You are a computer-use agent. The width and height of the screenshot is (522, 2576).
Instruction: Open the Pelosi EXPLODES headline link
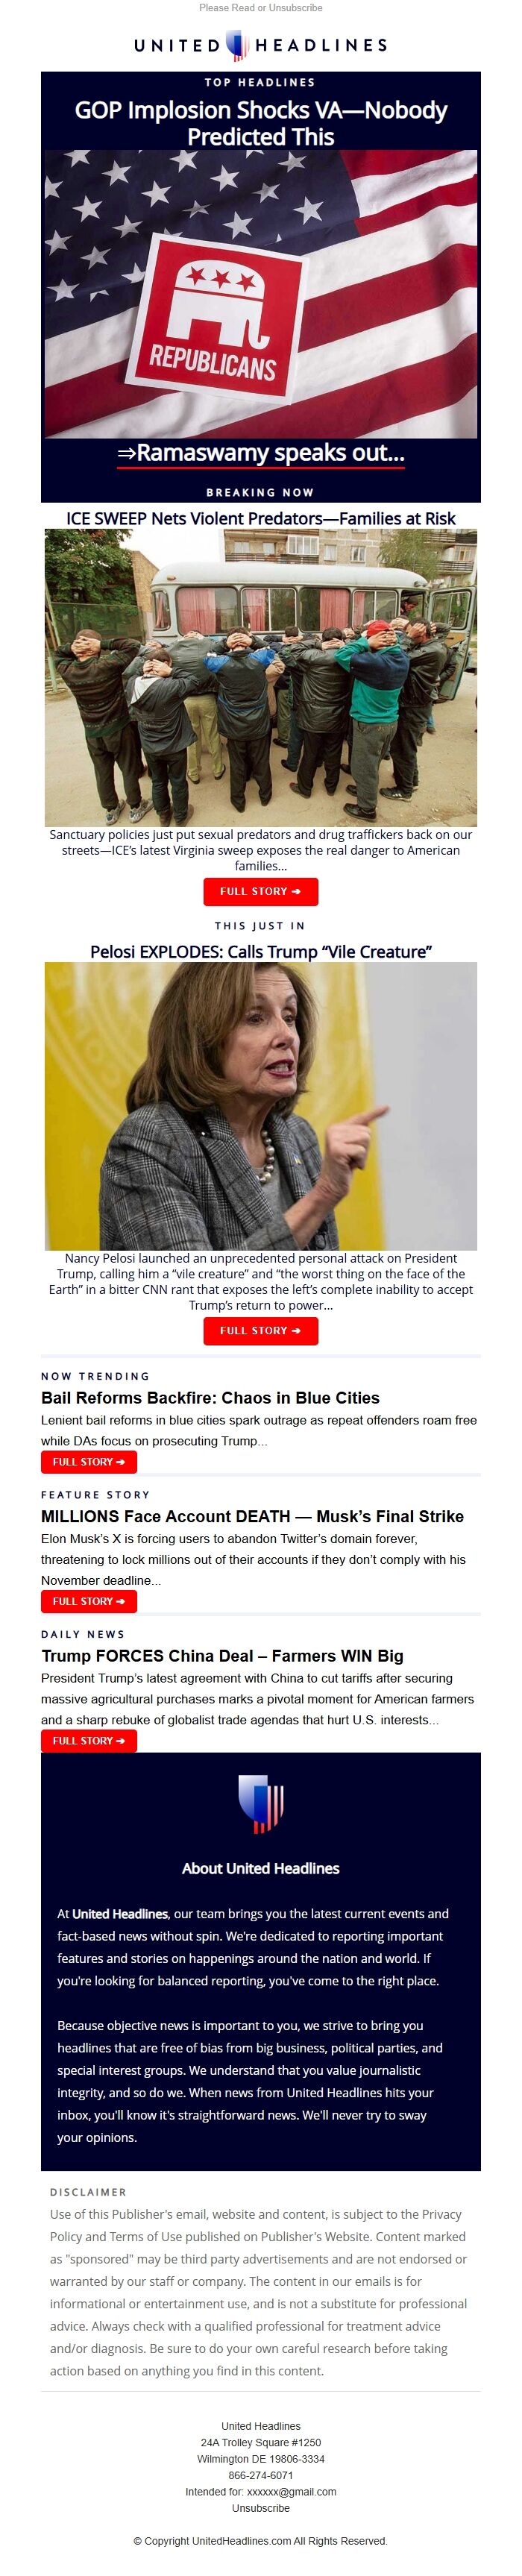[x=261, y=951]
